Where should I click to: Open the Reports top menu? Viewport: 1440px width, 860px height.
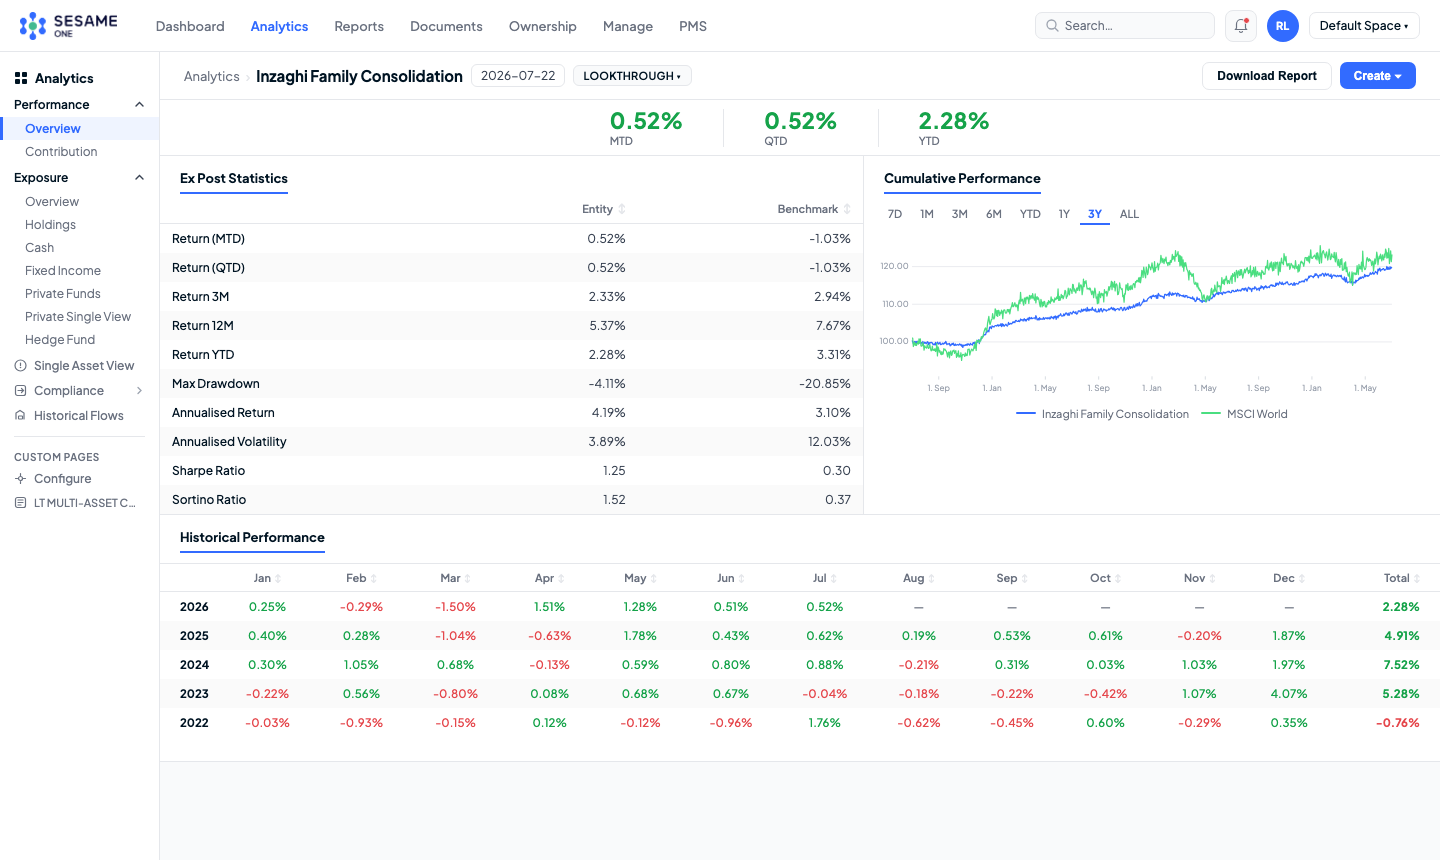tap(359, 26)
